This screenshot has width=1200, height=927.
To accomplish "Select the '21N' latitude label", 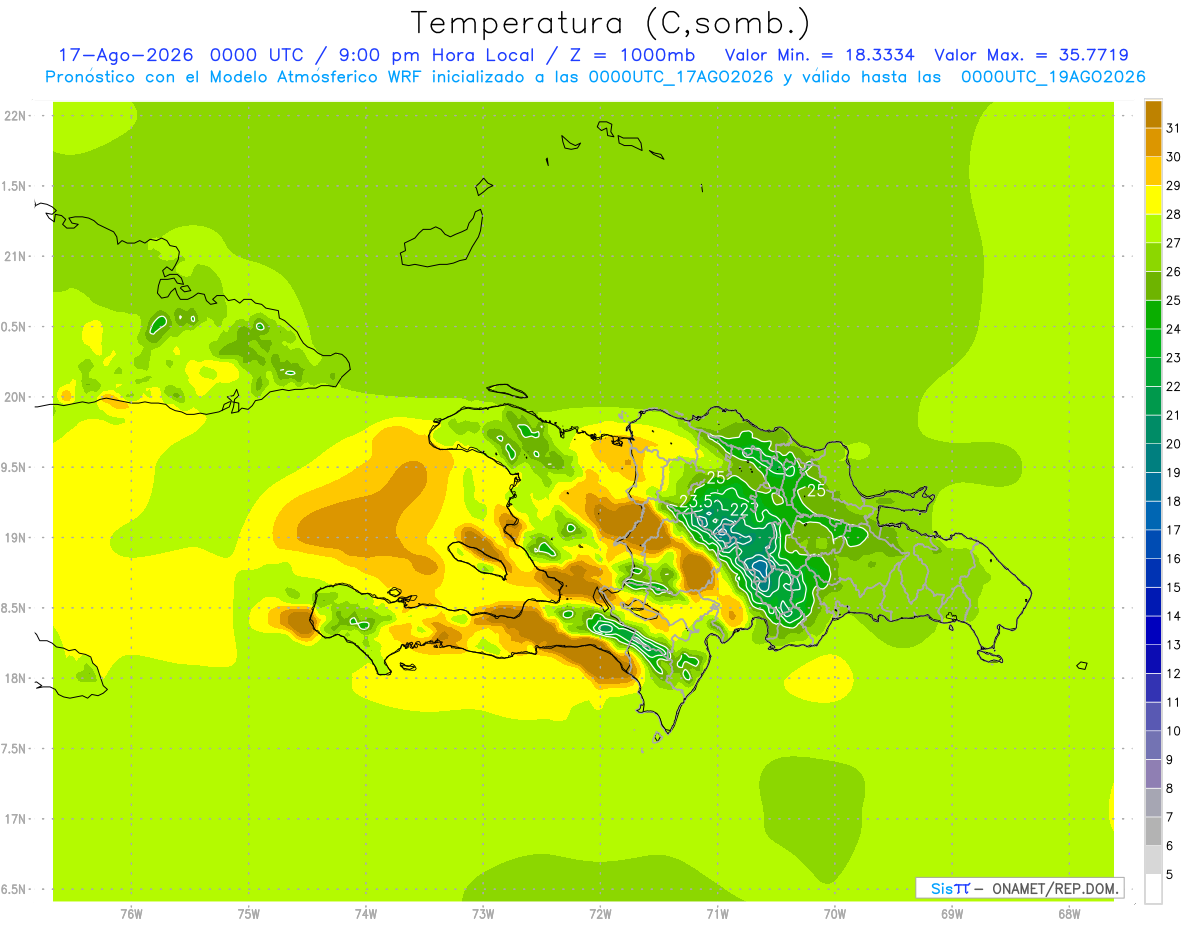I will (15, 257).
